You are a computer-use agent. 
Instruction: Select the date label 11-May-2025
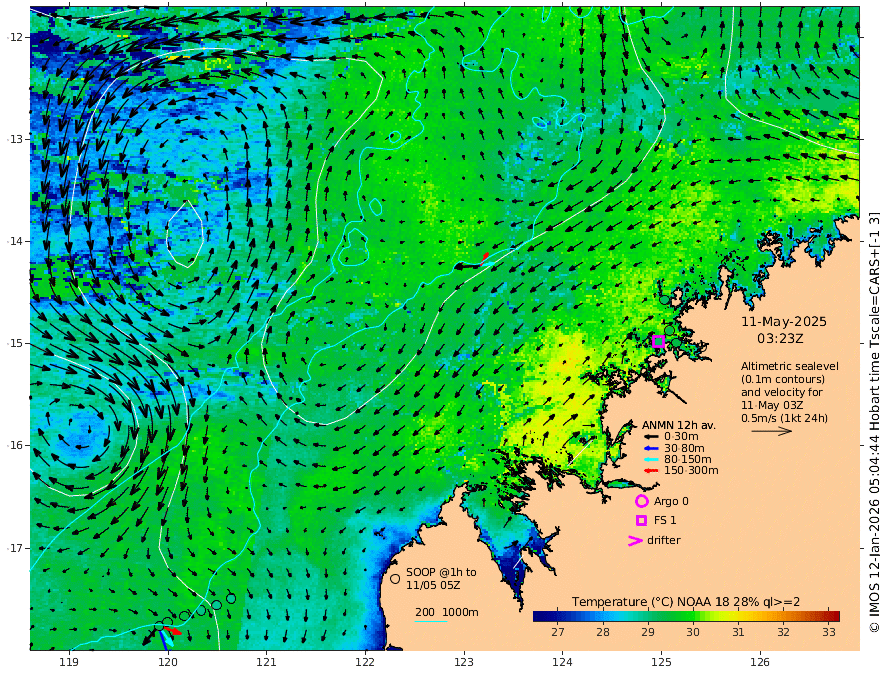pyautogui.click(x=783, y=322)
